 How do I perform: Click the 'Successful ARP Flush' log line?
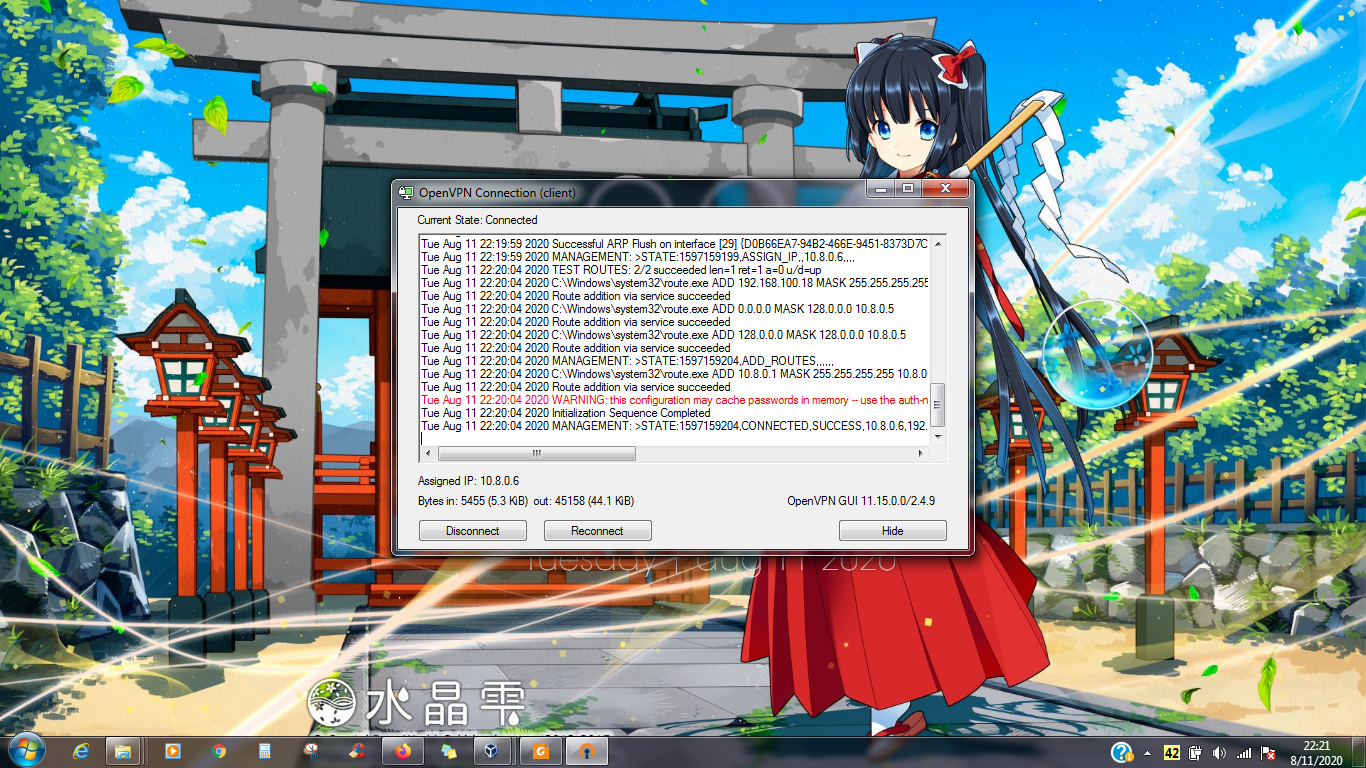[x=674, y=244]
